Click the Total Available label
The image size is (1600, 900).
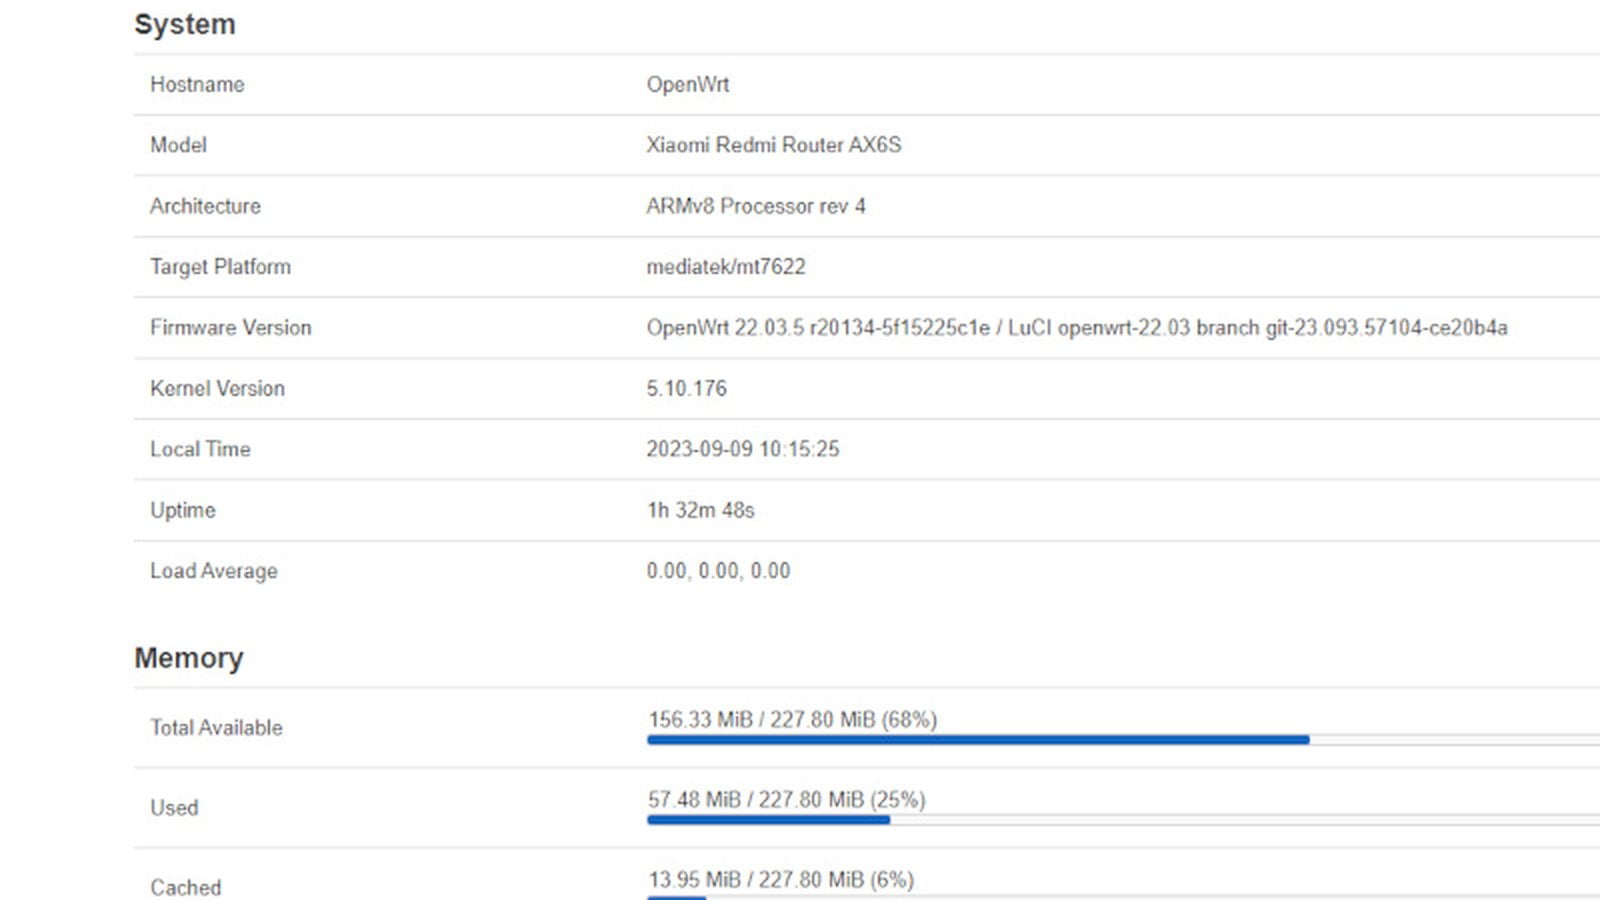click(216, 728)
